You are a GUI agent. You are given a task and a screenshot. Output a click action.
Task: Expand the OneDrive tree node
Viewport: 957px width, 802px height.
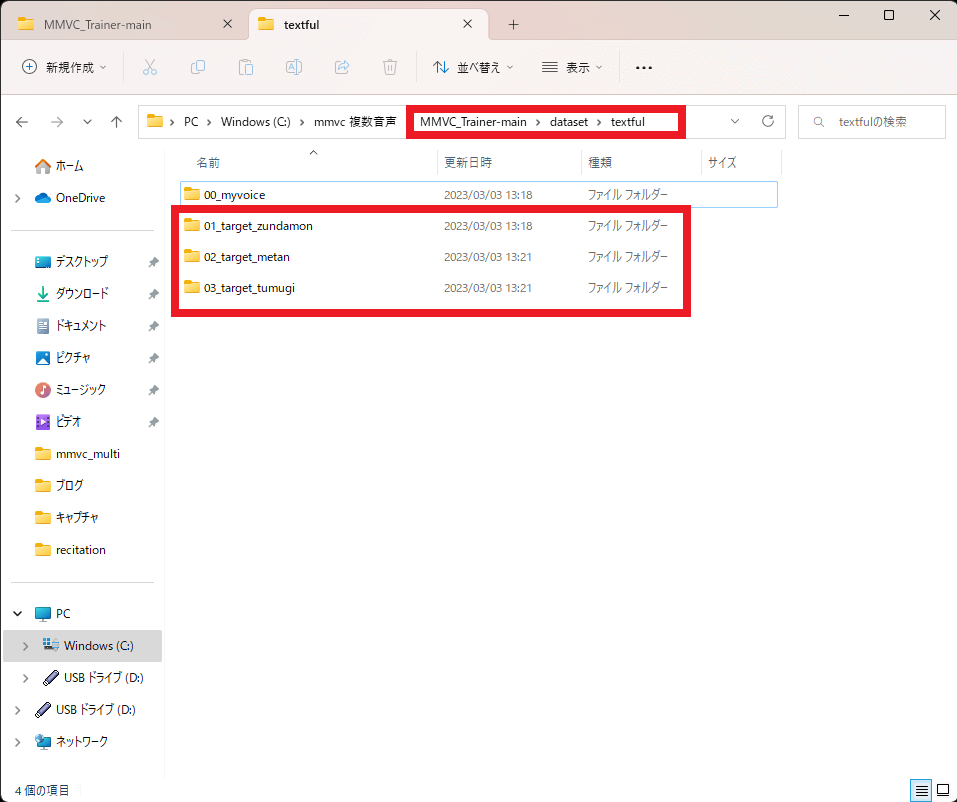click(18, 198)
